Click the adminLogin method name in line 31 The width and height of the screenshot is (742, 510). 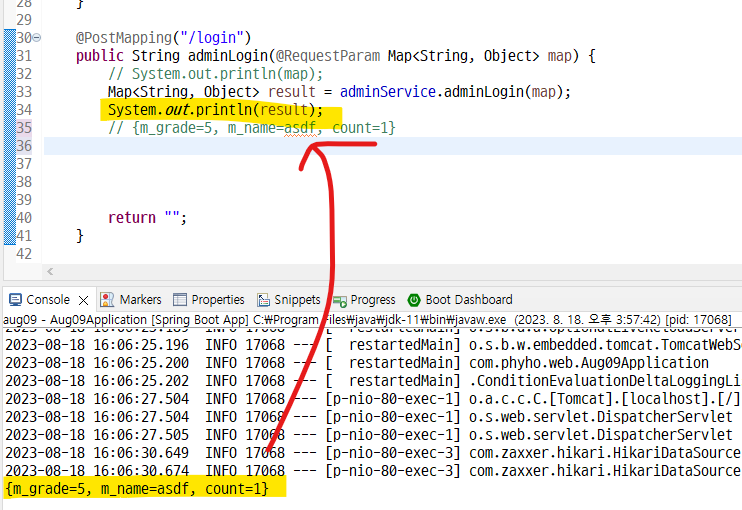[228, 56]
